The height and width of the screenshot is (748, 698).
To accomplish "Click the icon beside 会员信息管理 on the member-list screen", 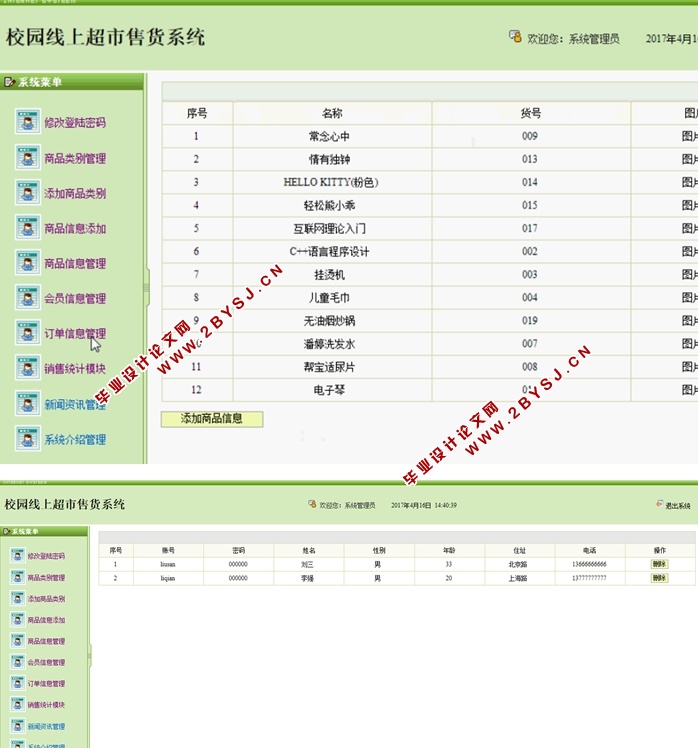I will (18, 662).
